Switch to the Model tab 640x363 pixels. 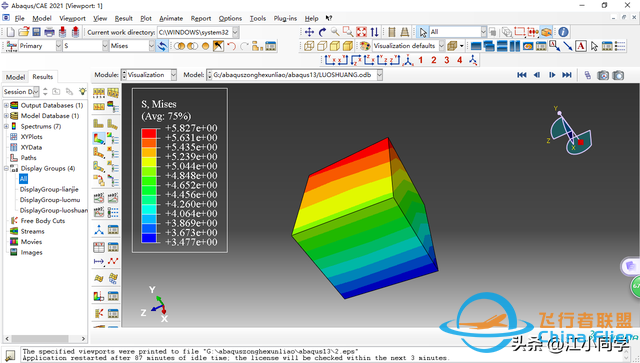click(x=15, y=77)
